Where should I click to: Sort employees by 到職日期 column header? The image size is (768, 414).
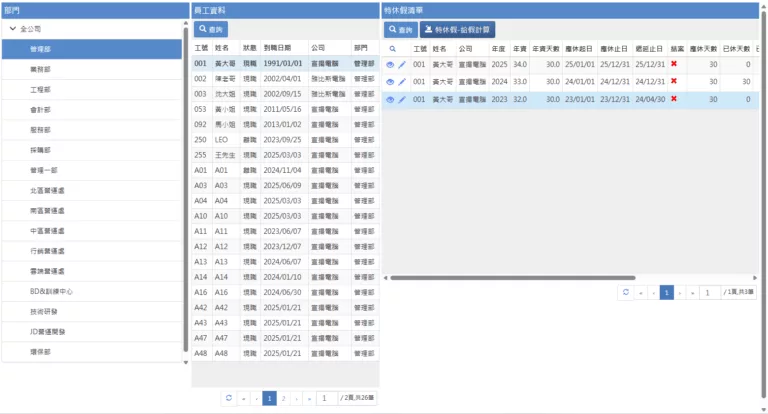coord(279,47)
